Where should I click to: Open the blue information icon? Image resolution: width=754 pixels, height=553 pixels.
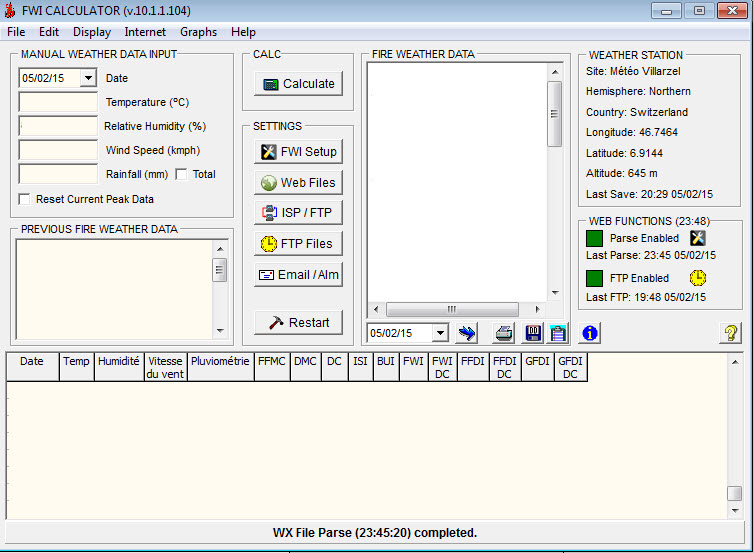590,333
